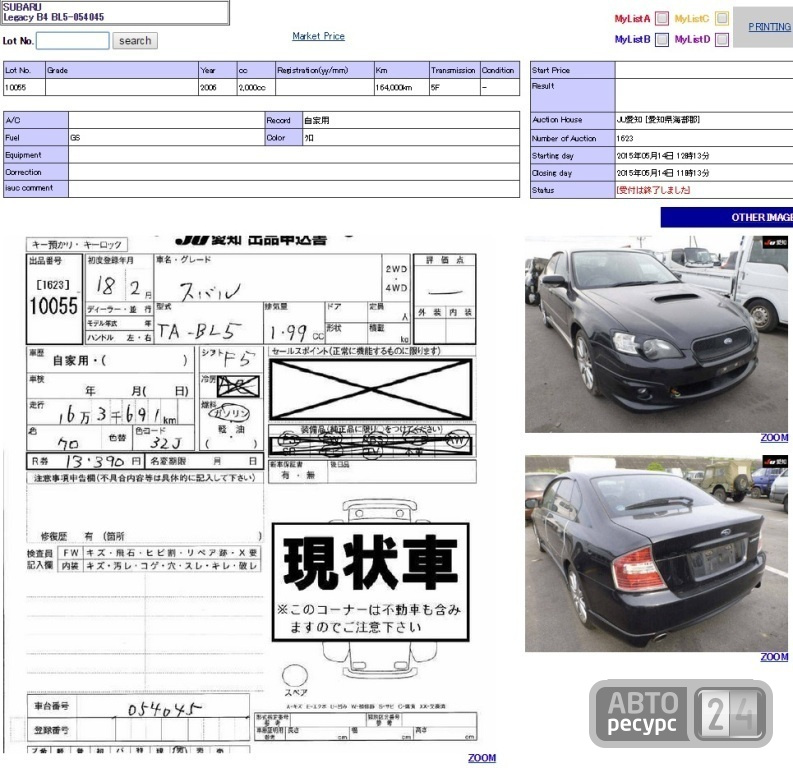
Task: Click the red Status message text
Action: [x=653, y=190]
